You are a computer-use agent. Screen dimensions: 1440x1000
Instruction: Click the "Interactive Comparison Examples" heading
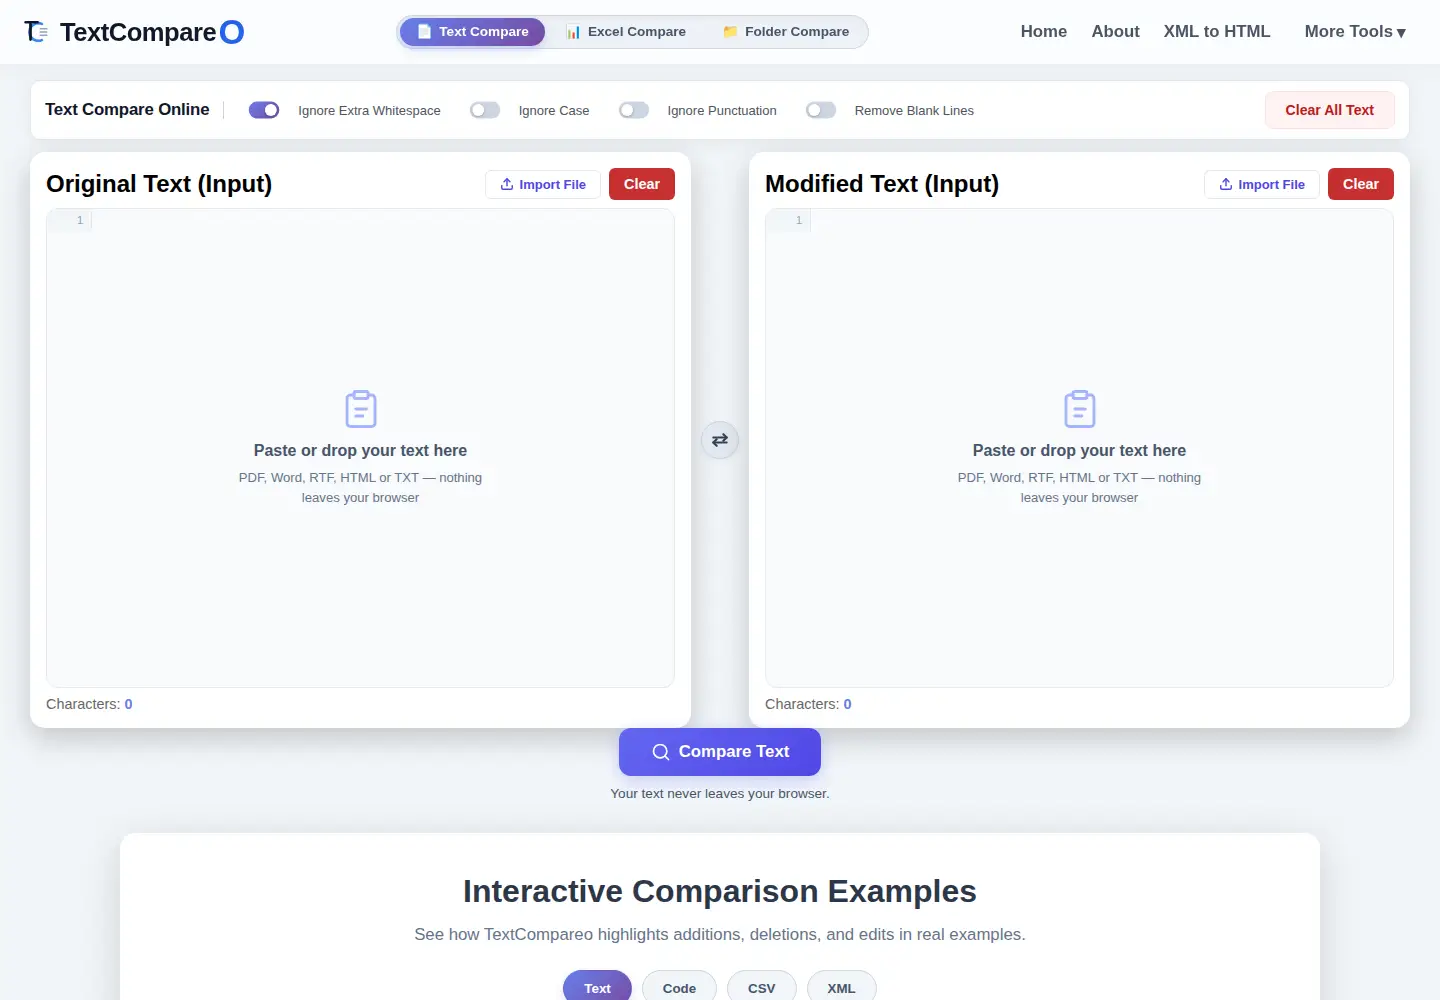(720, 891)
